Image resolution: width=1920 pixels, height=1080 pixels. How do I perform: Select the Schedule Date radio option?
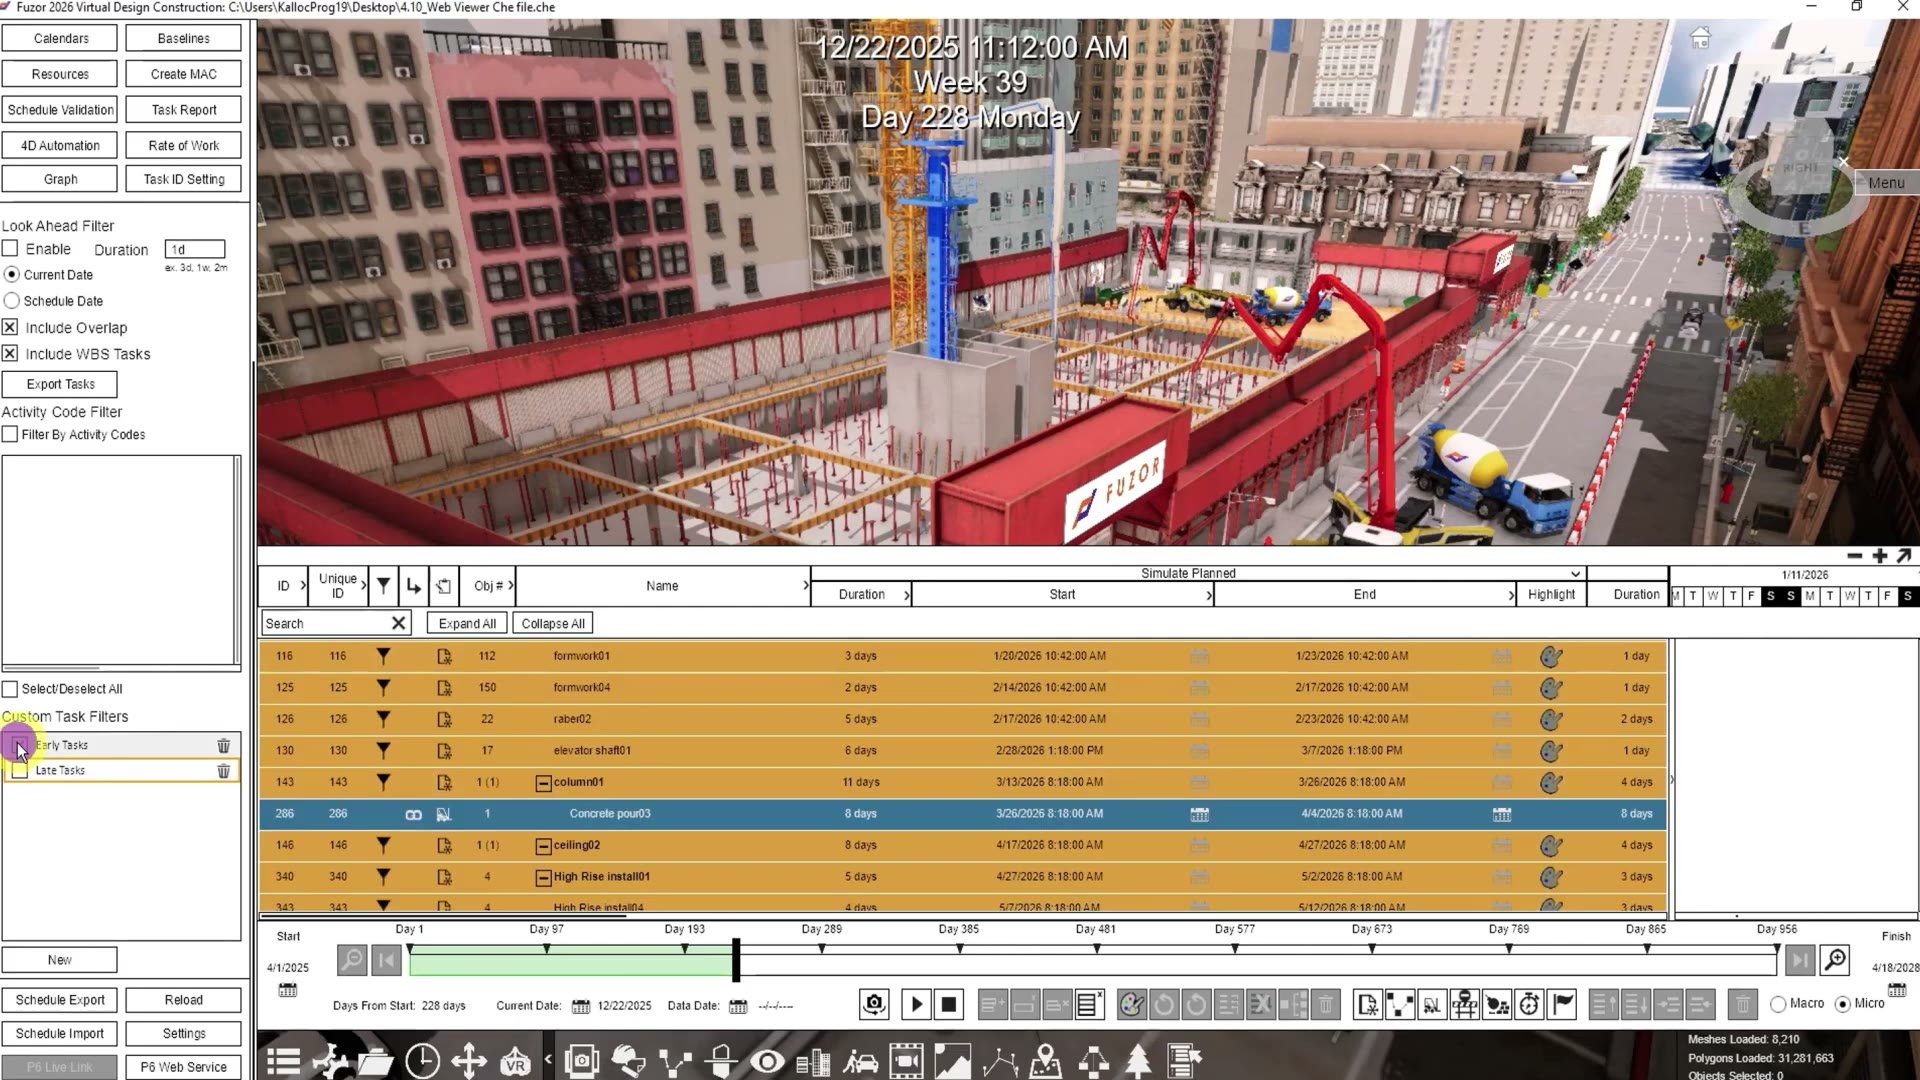12,300
